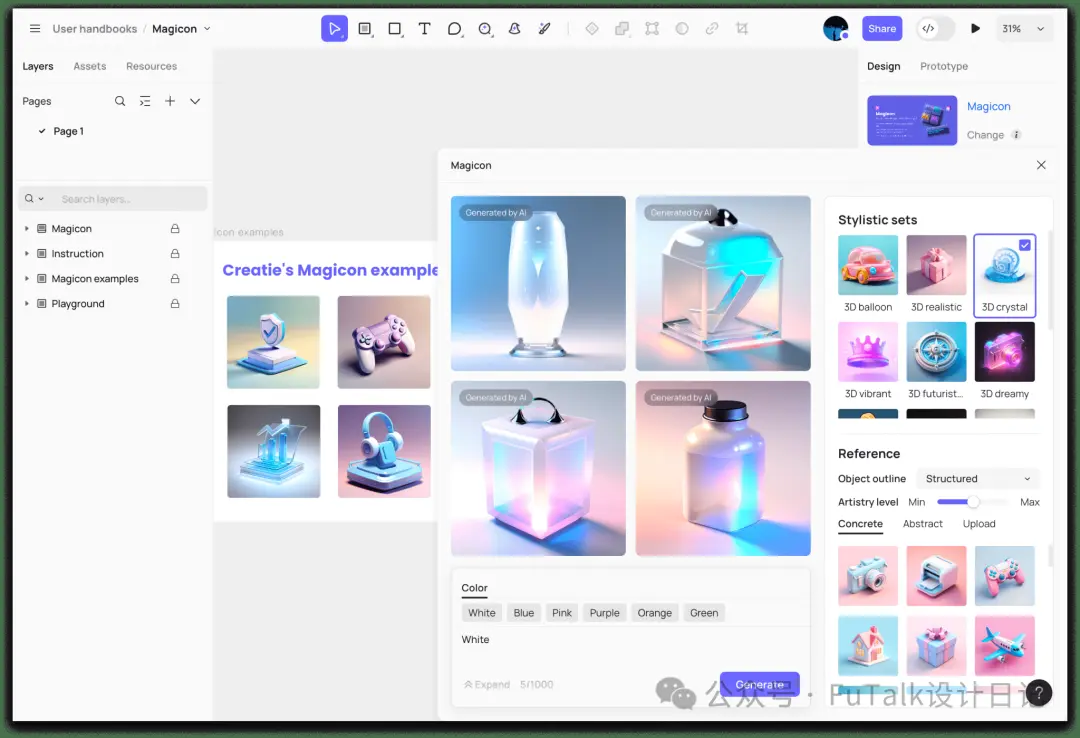Expand the Playground layer tree
Image resolution: width=1080 pixels, height=738 pixels.
coord(27,304)
